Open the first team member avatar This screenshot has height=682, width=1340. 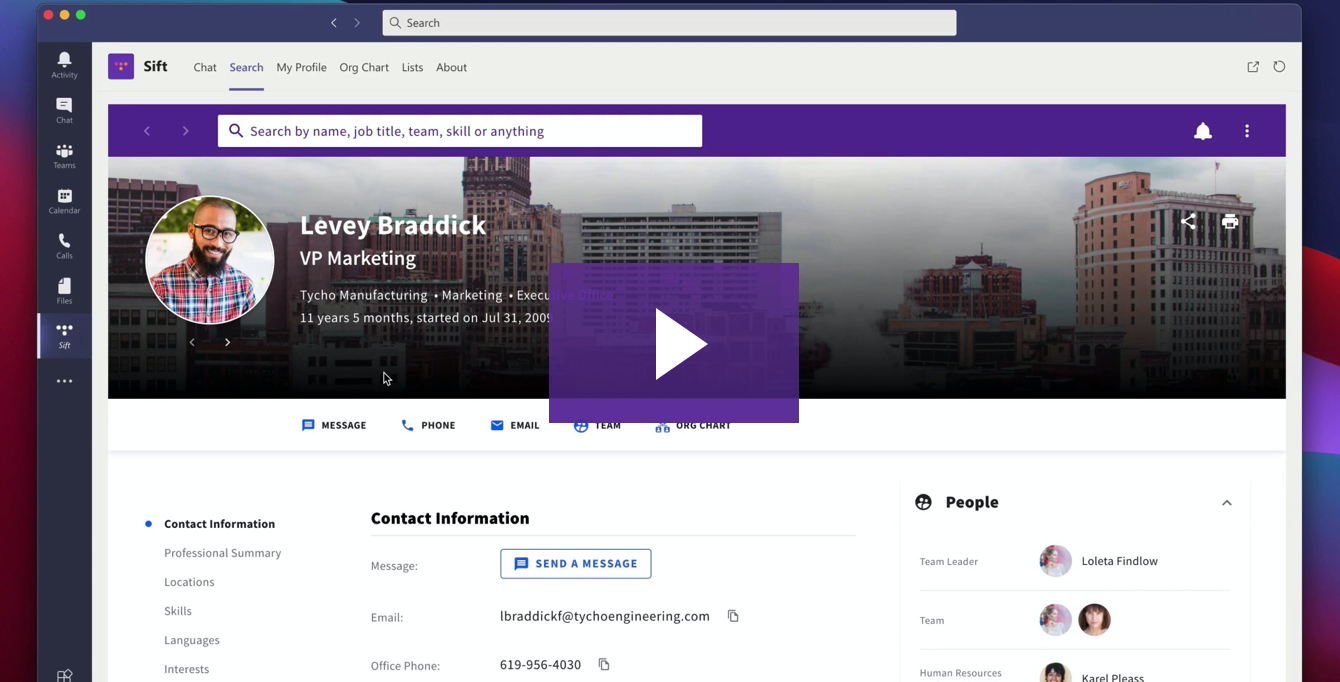(1055, 620)
